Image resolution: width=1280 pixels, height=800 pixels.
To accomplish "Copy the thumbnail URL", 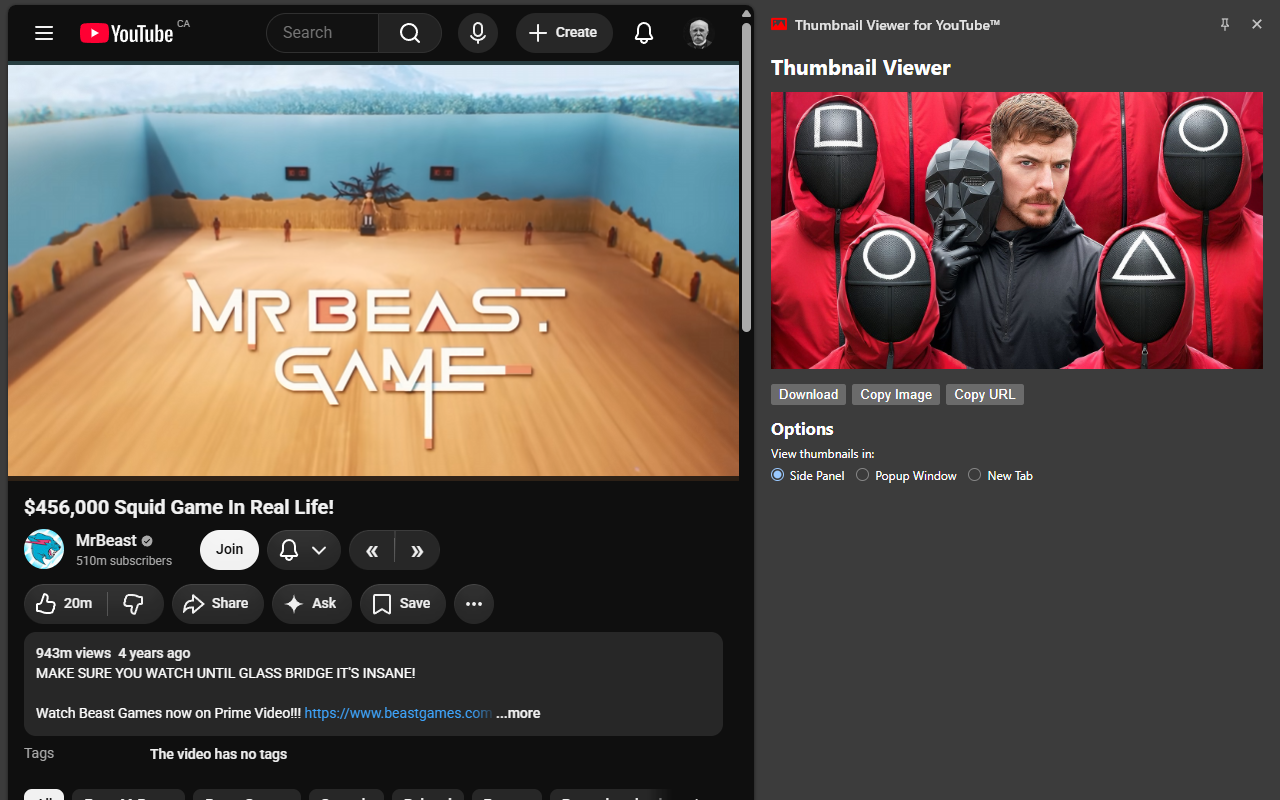I will [x=984, y=394].
